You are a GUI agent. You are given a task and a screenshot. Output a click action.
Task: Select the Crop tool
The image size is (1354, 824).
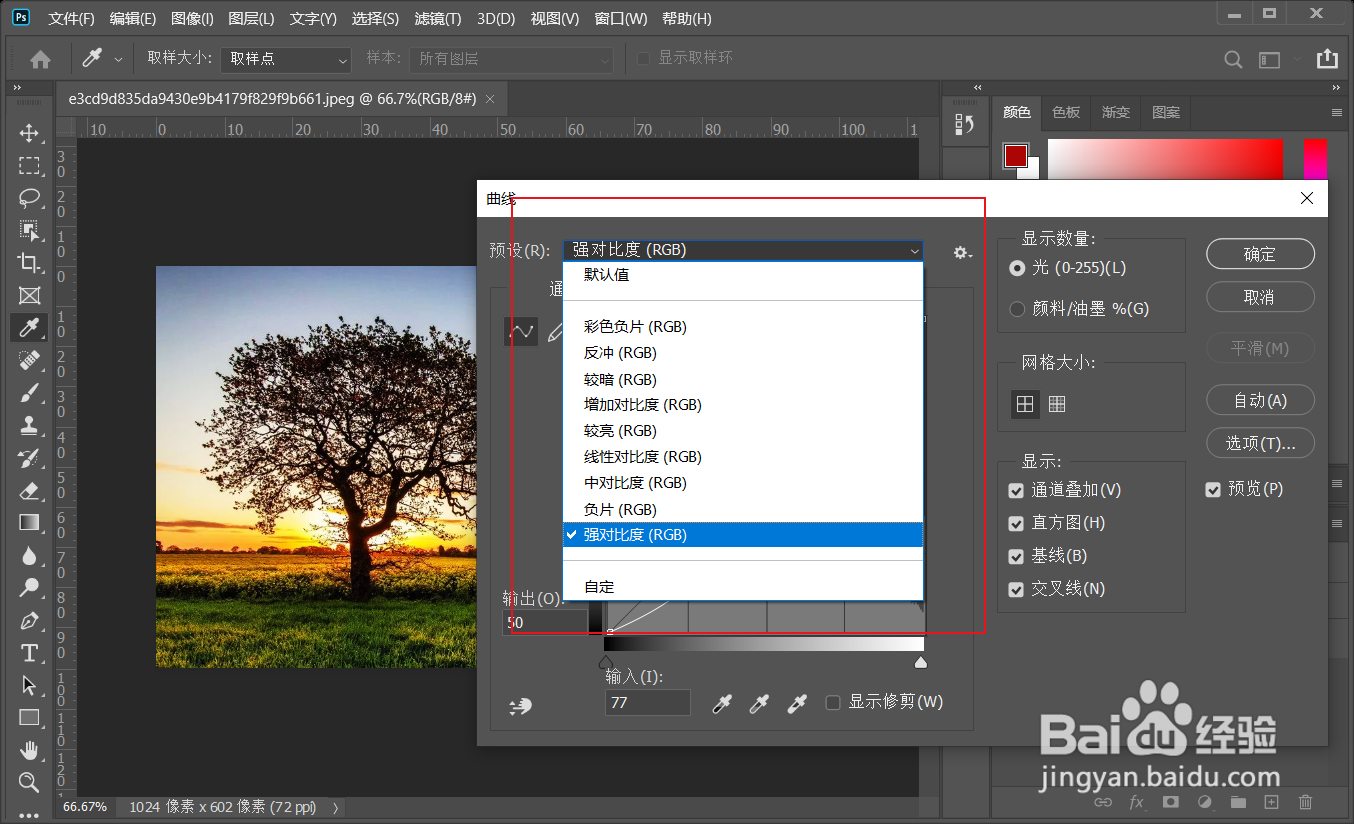(x=29, y=263)
